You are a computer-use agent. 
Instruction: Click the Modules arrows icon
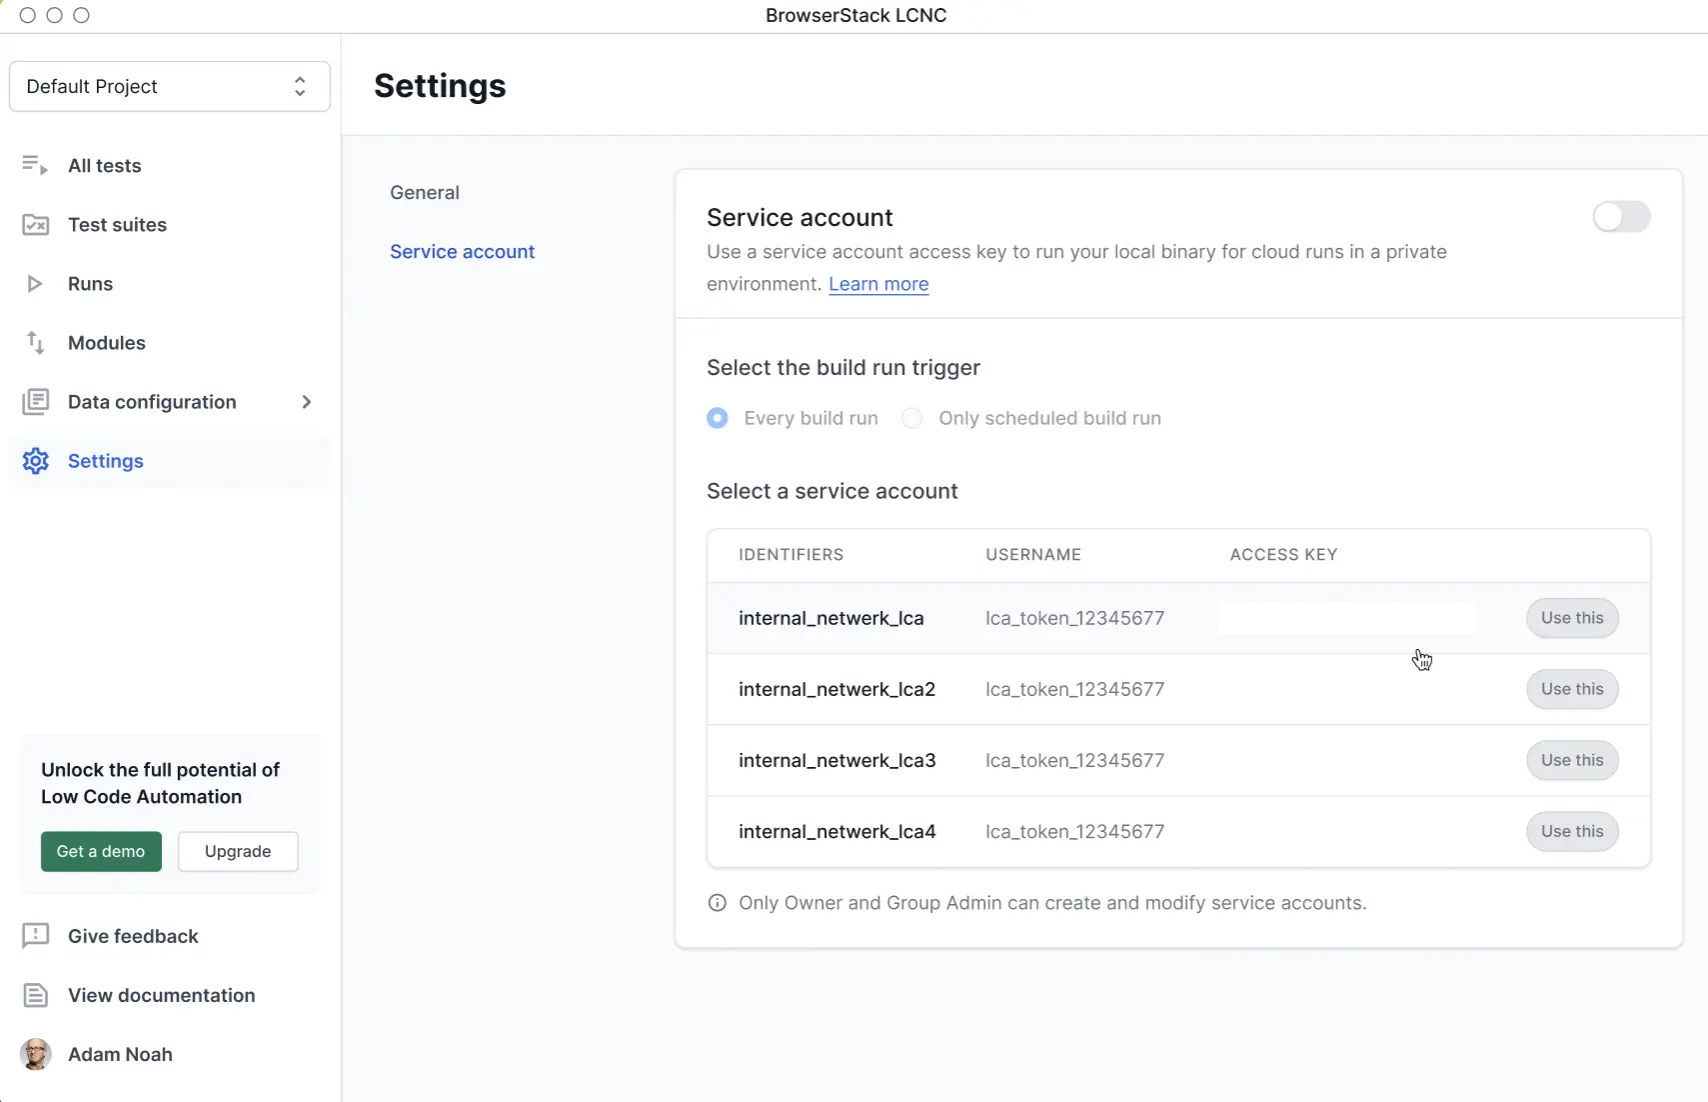35,343
